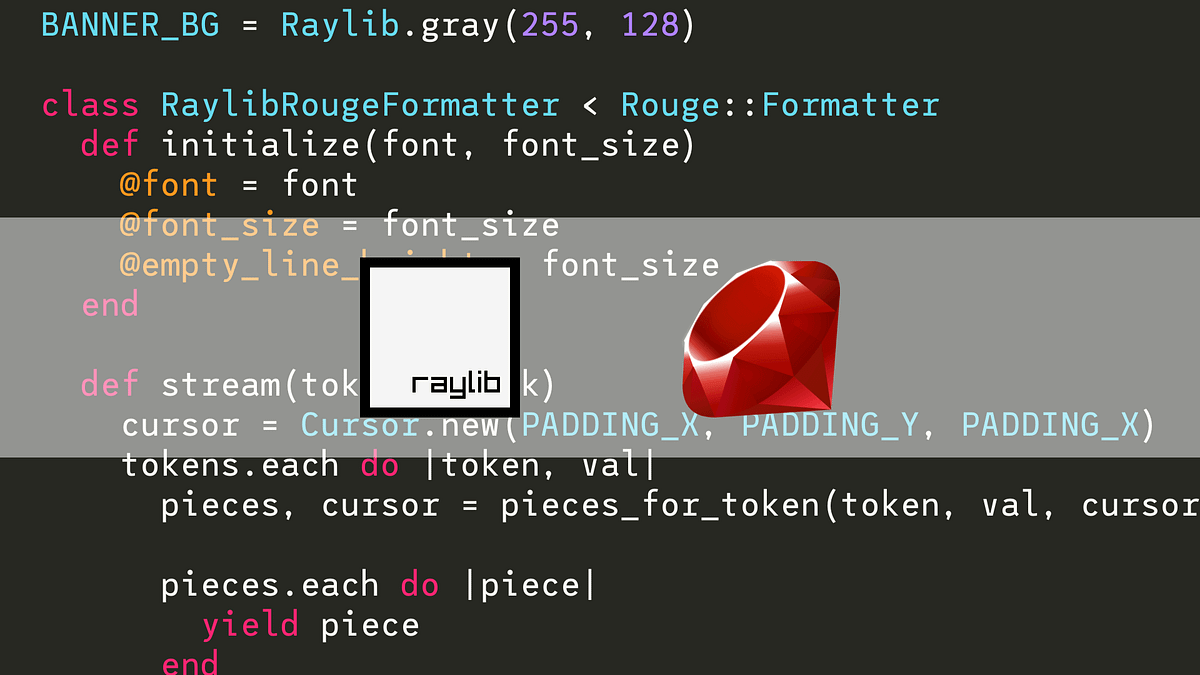Screen dimensions: 1200x675
Task: Click the pieces.each do block opener
Action: [418, 584]
